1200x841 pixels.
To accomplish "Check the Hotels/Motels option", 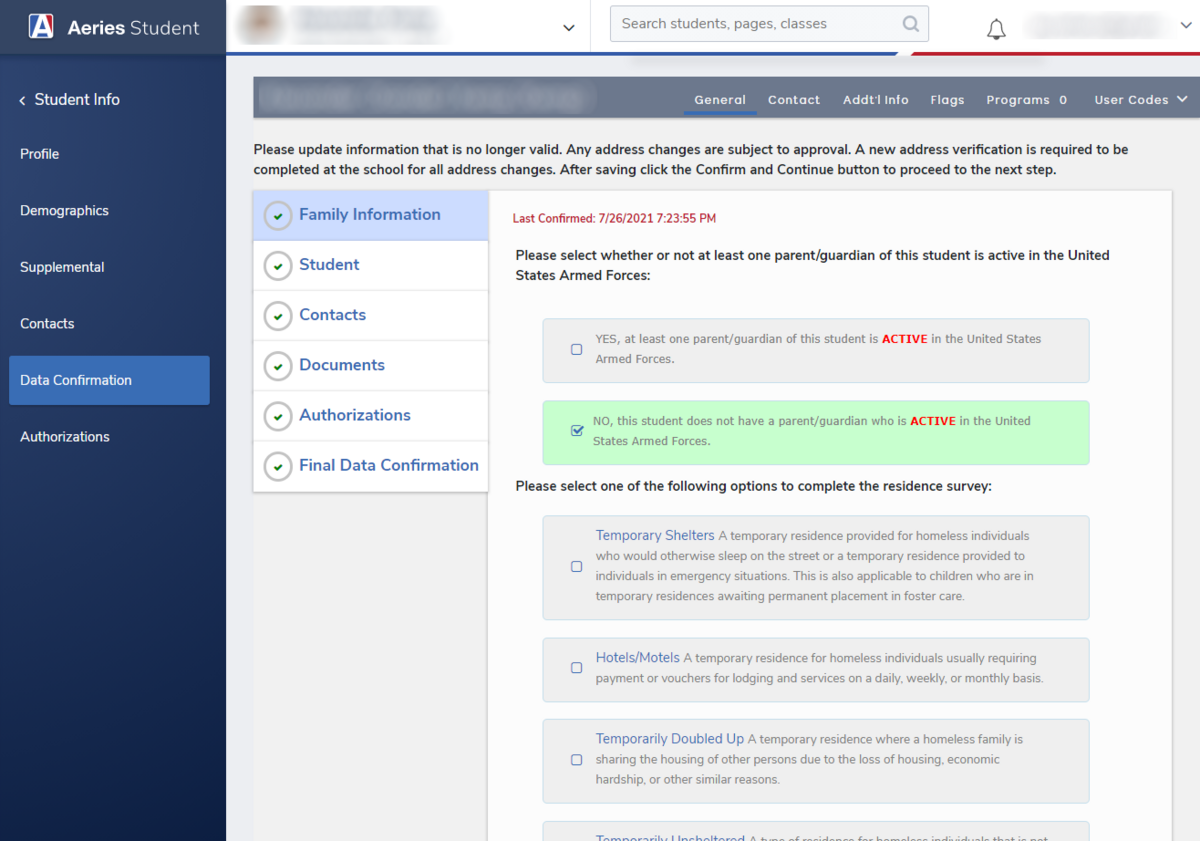I will coord(576,668).
